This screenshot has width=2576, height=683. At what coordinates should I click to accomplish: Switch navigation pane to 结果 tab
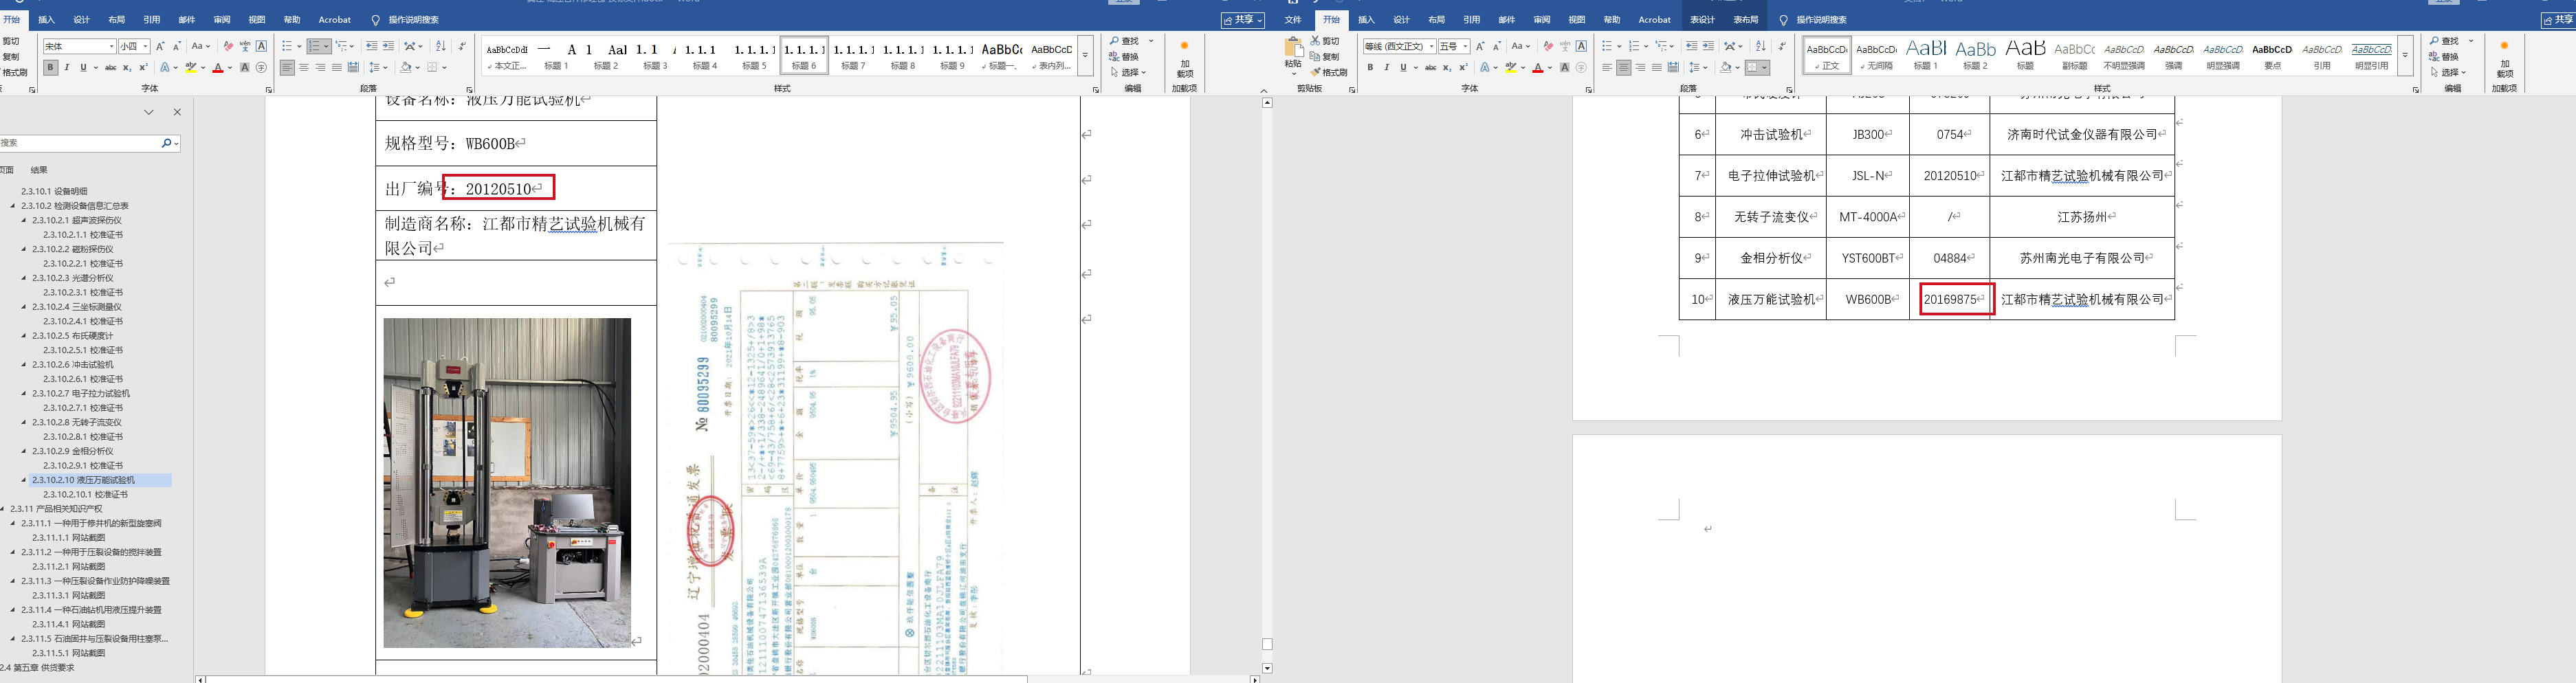click(39, 170)
